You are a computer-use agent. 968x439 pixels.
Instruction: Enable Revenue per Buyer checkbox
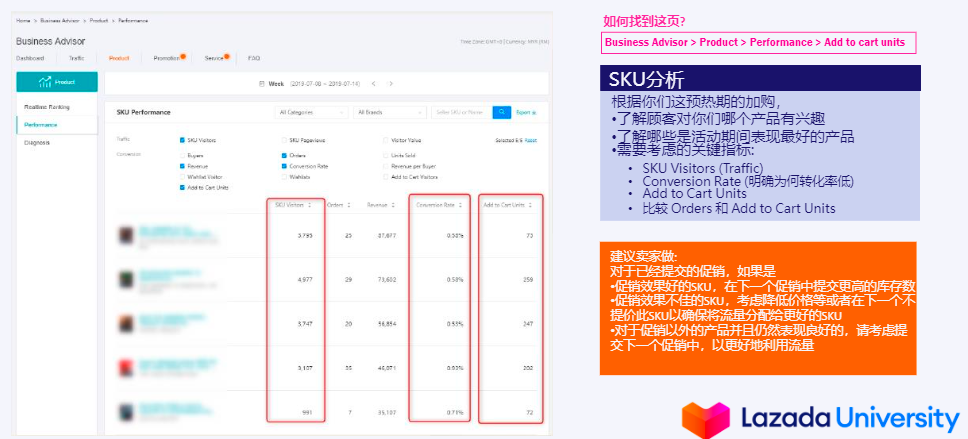point(386,166)
